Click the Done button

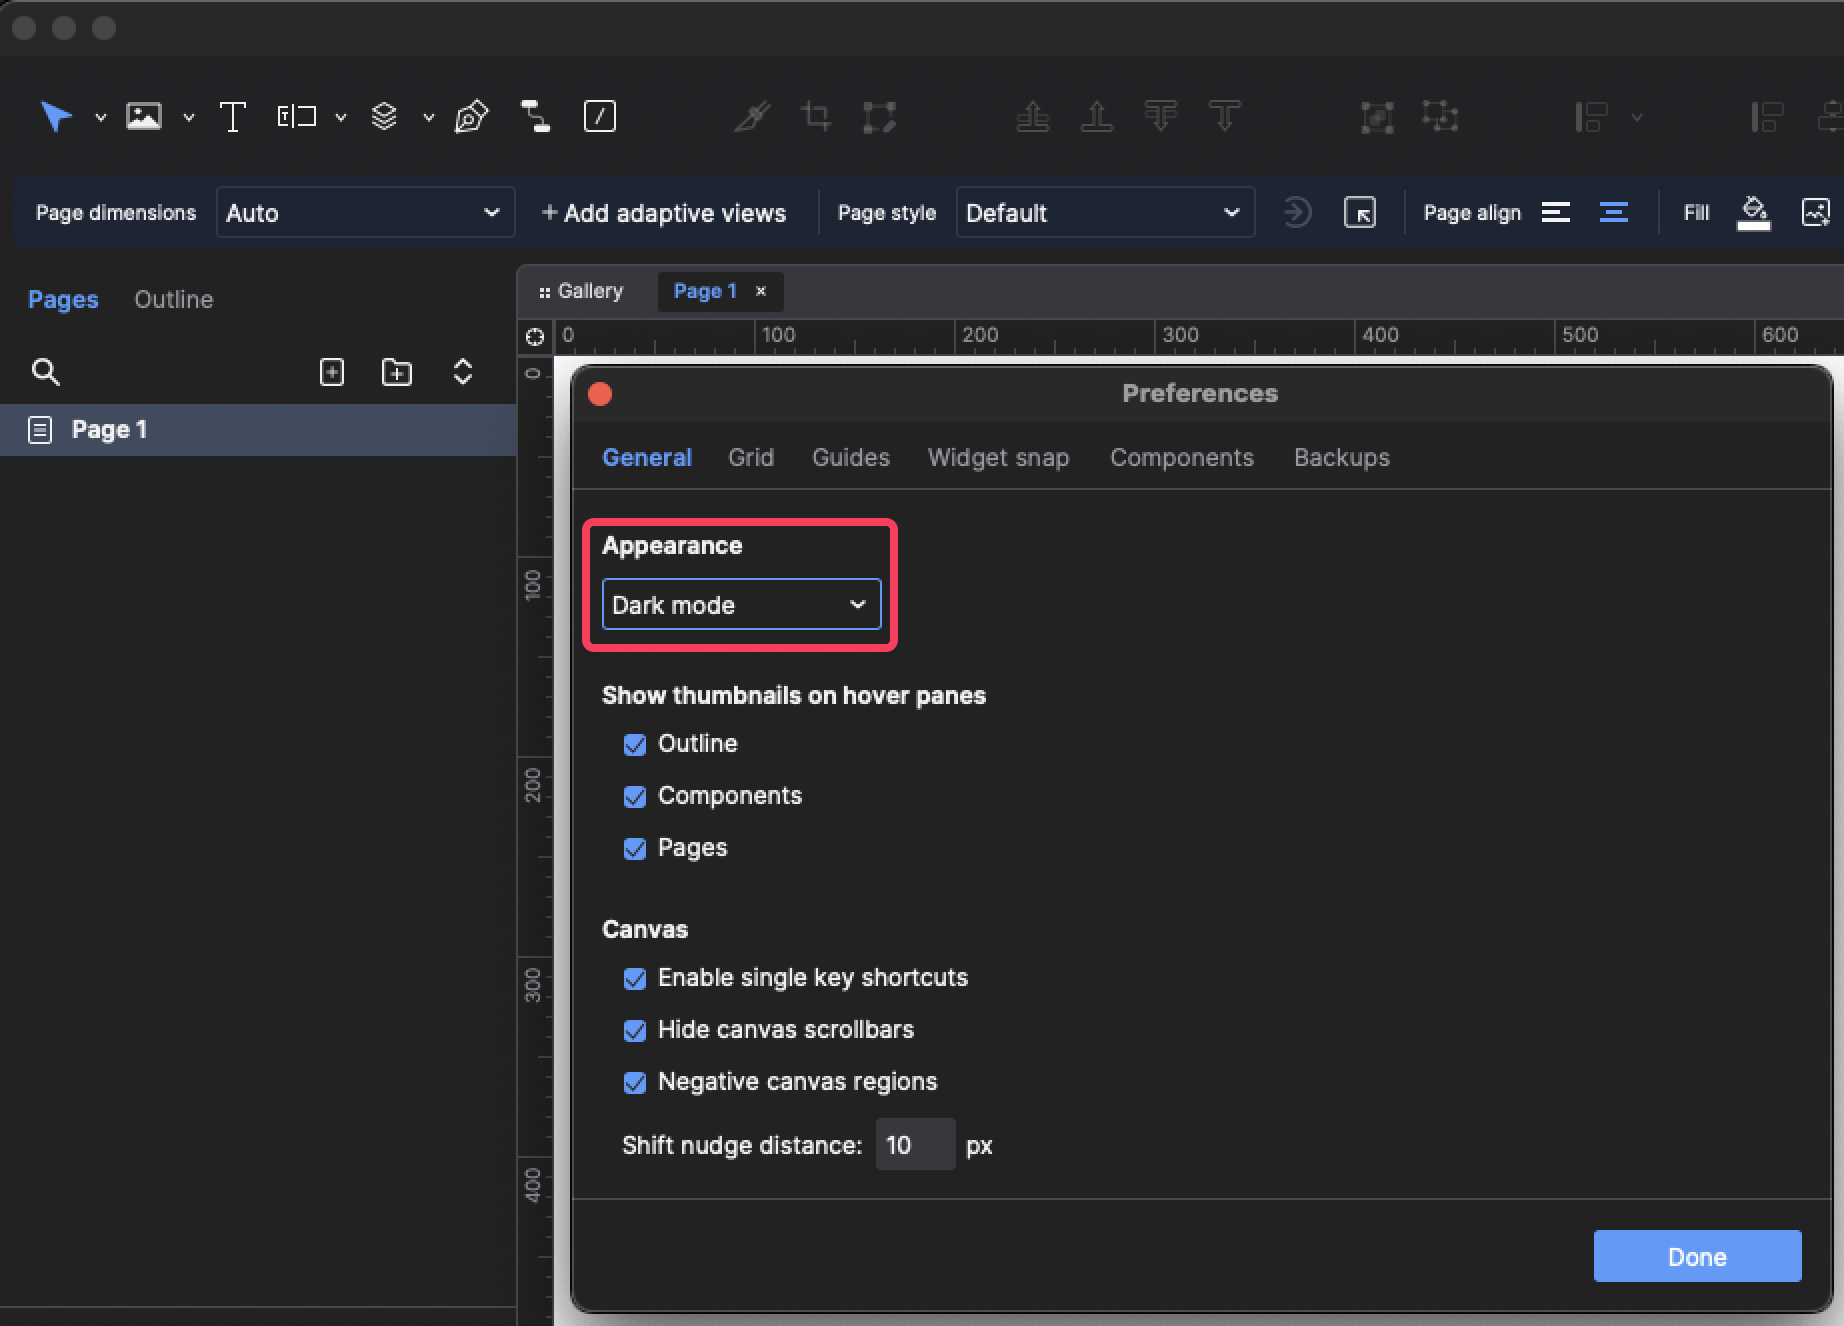click(x=1697, y=1256)
